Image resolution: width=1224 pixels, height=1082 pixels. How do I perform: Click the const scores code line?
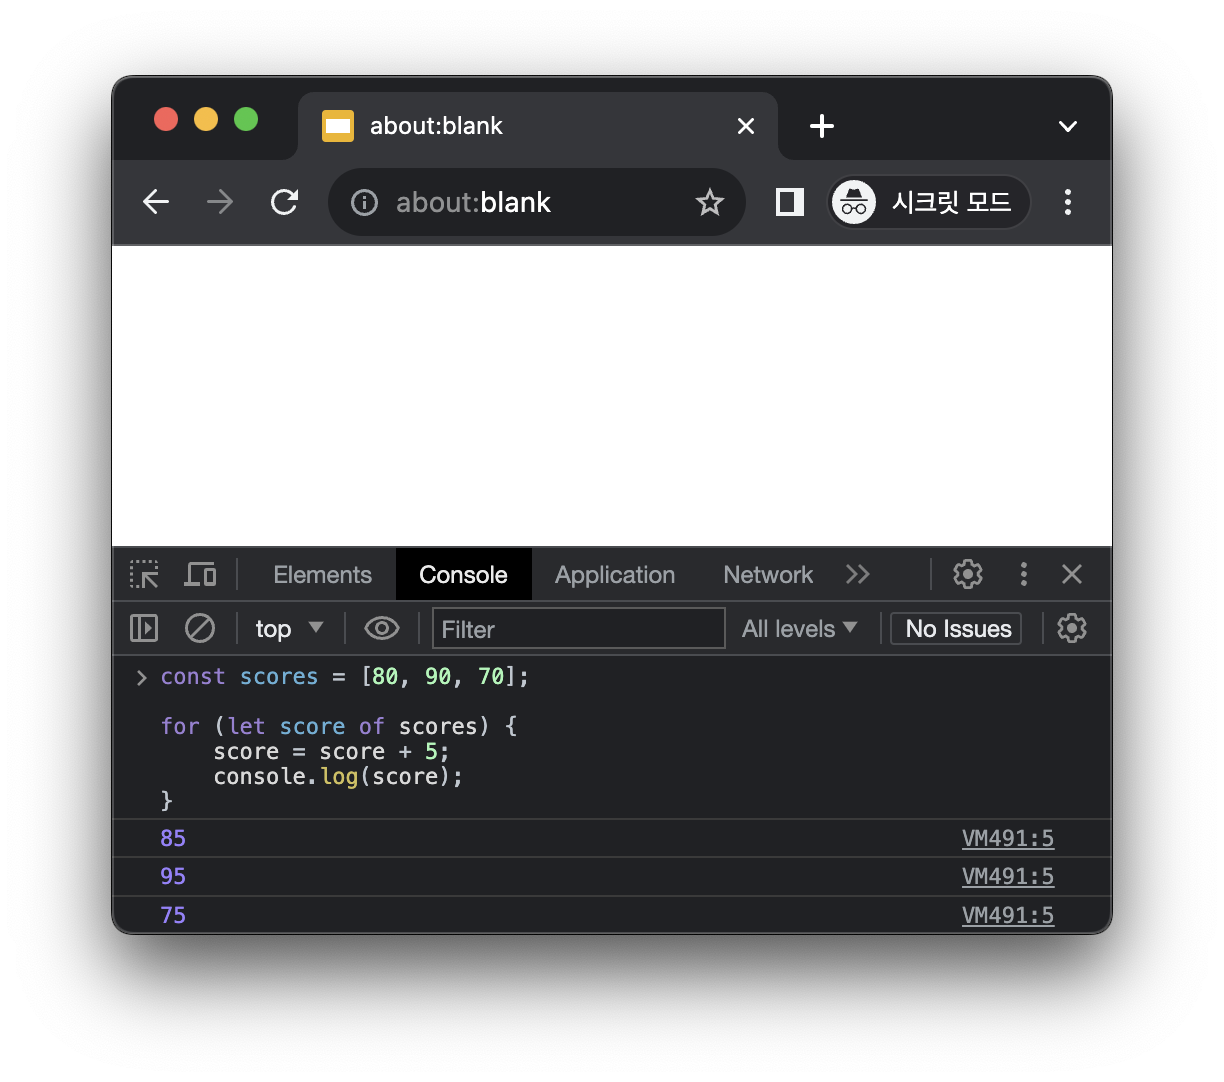(x=345, y=677)
